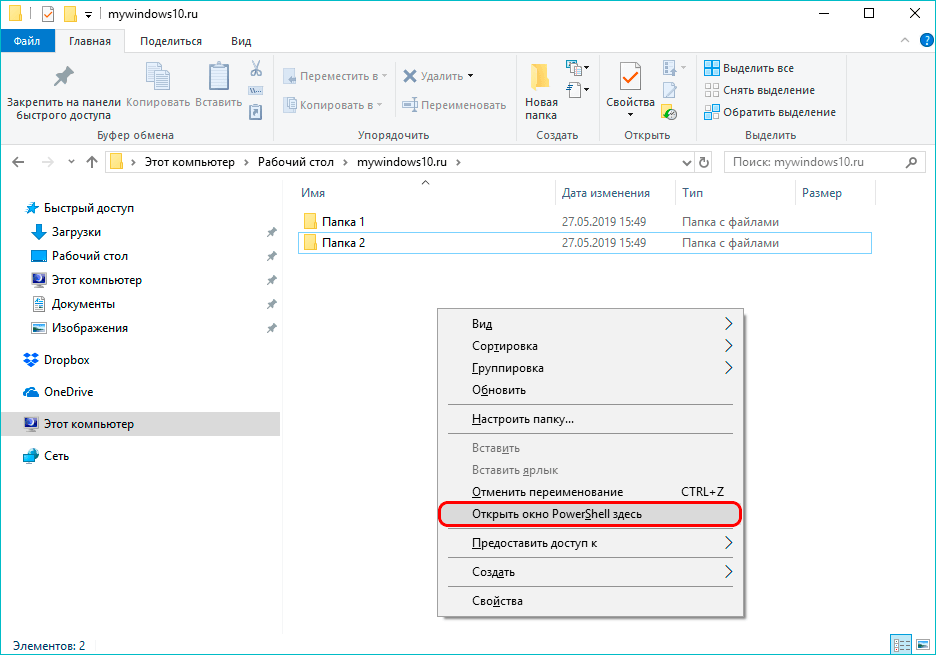Click the Paste clipboard icon
Screen dimensions: 936x655
click(218, 80)
